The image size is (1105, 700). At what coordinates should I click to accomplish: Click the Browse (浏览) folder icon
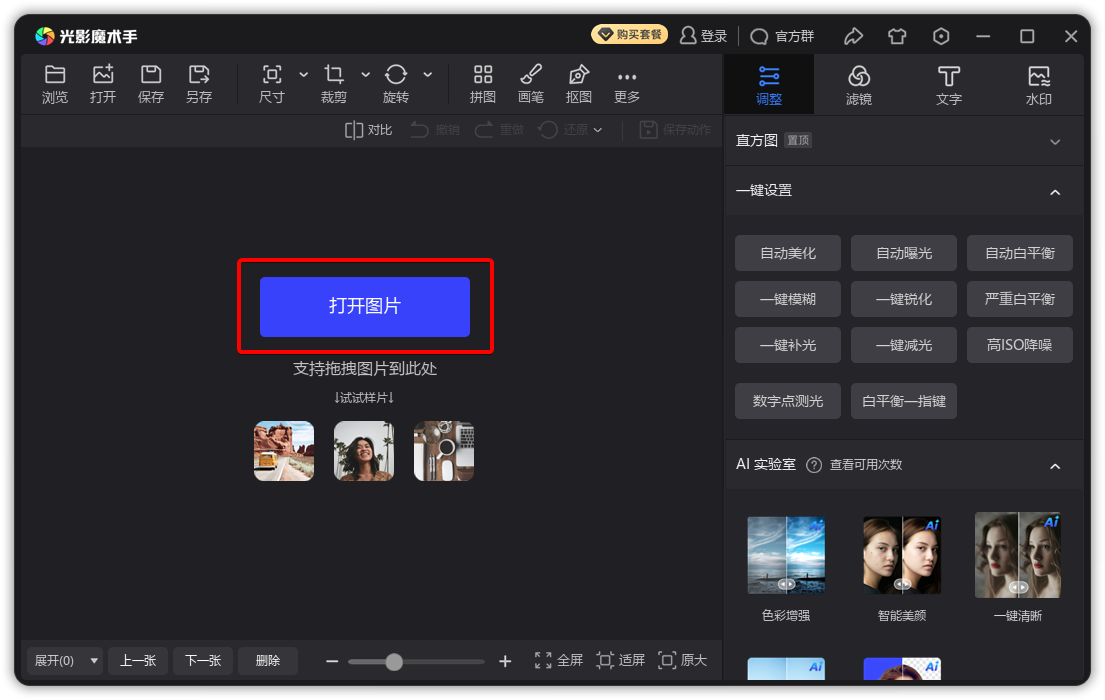(55, 75)
